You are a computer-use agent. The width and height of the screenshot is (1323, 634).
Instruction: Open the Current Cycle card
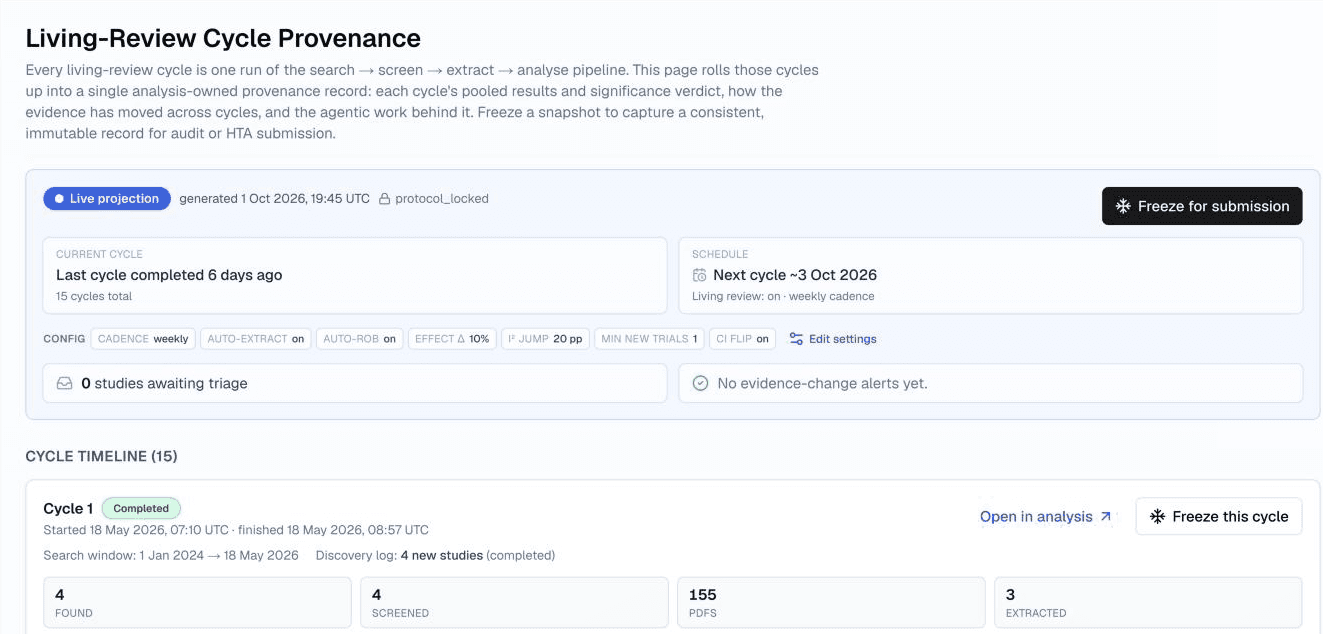pyautogui.click(x=355, y=275)
